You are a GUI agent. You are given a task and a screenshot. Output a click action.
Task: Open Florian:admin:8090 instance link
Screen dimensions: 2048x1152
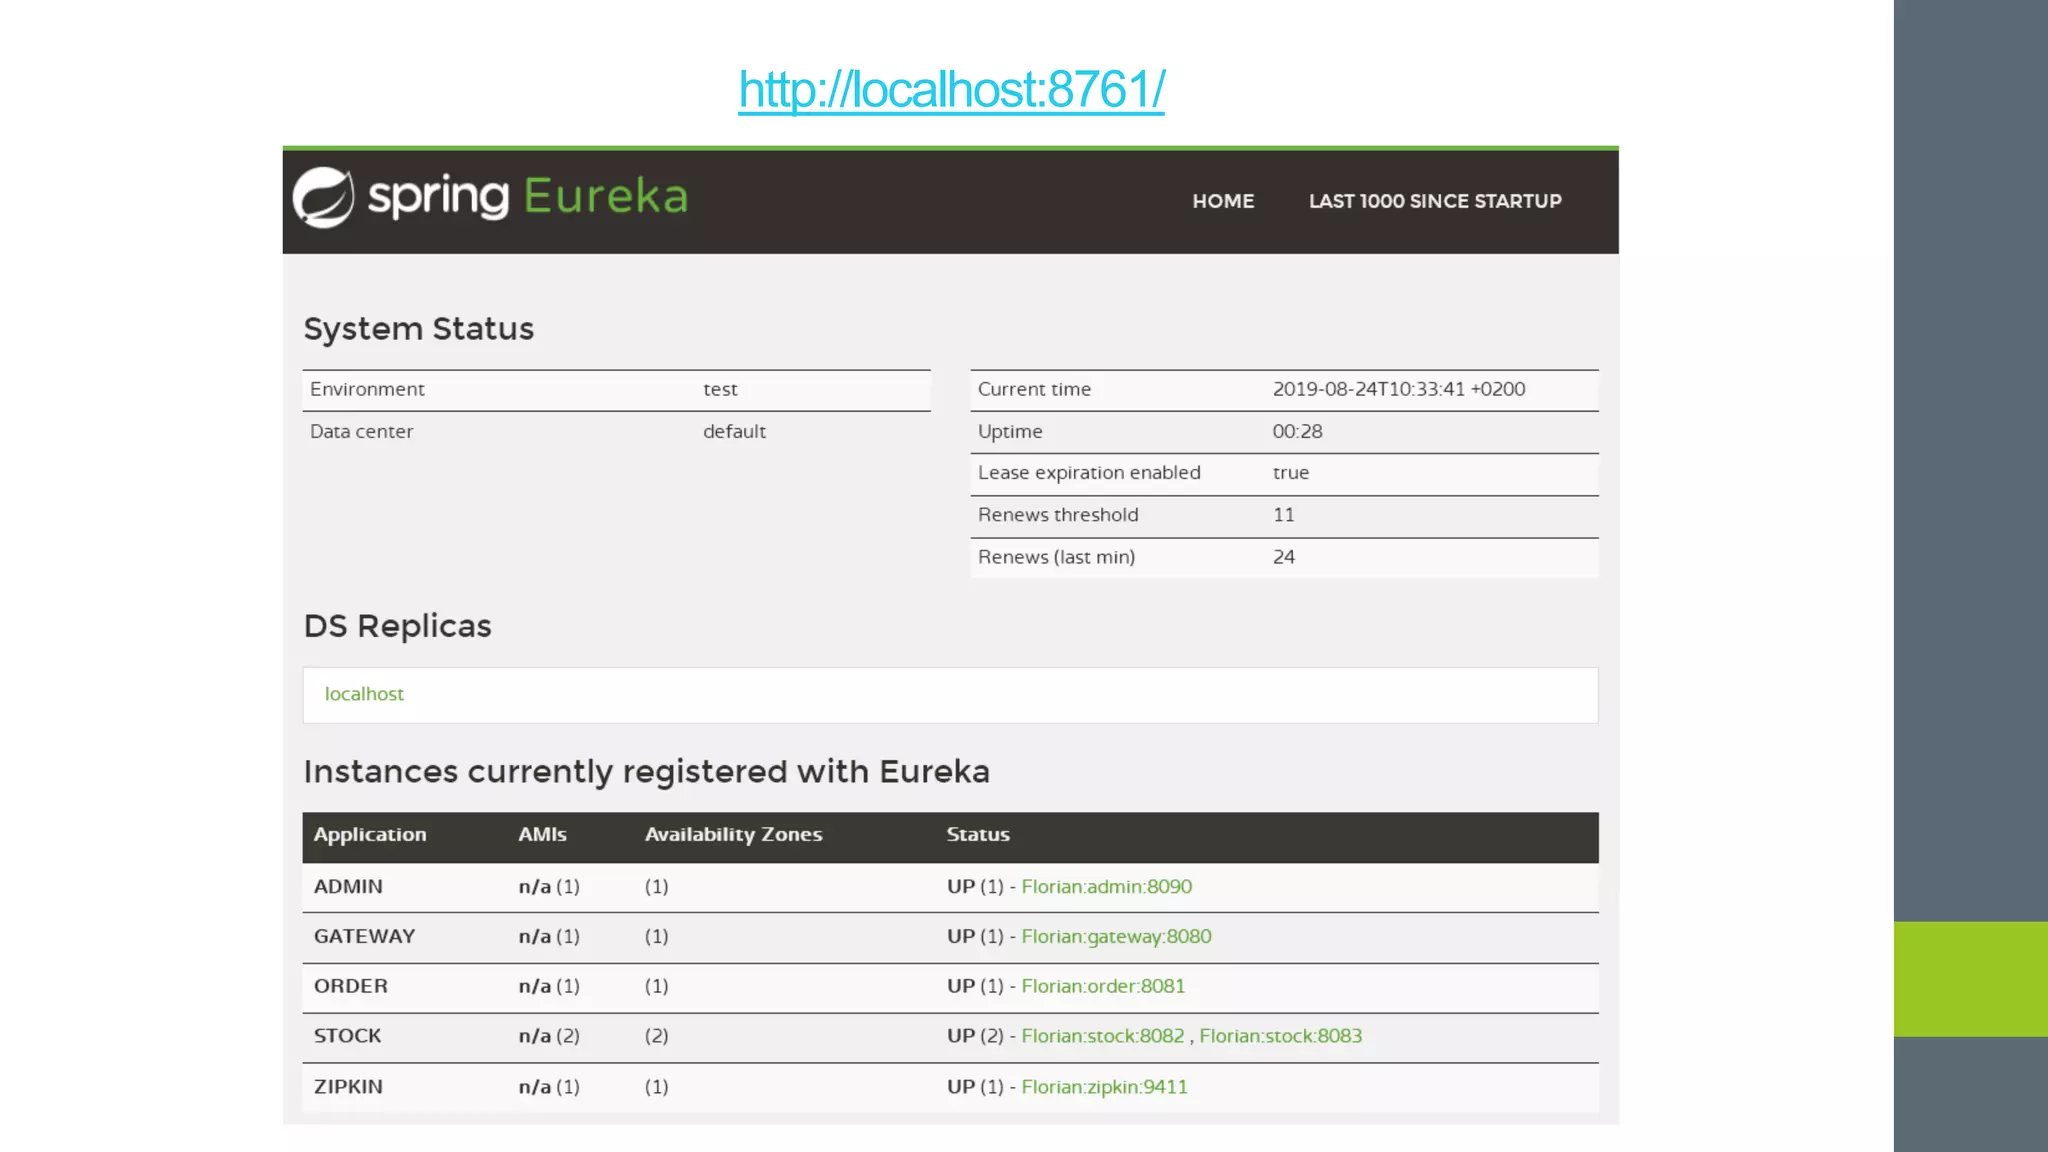(1106, 887)
